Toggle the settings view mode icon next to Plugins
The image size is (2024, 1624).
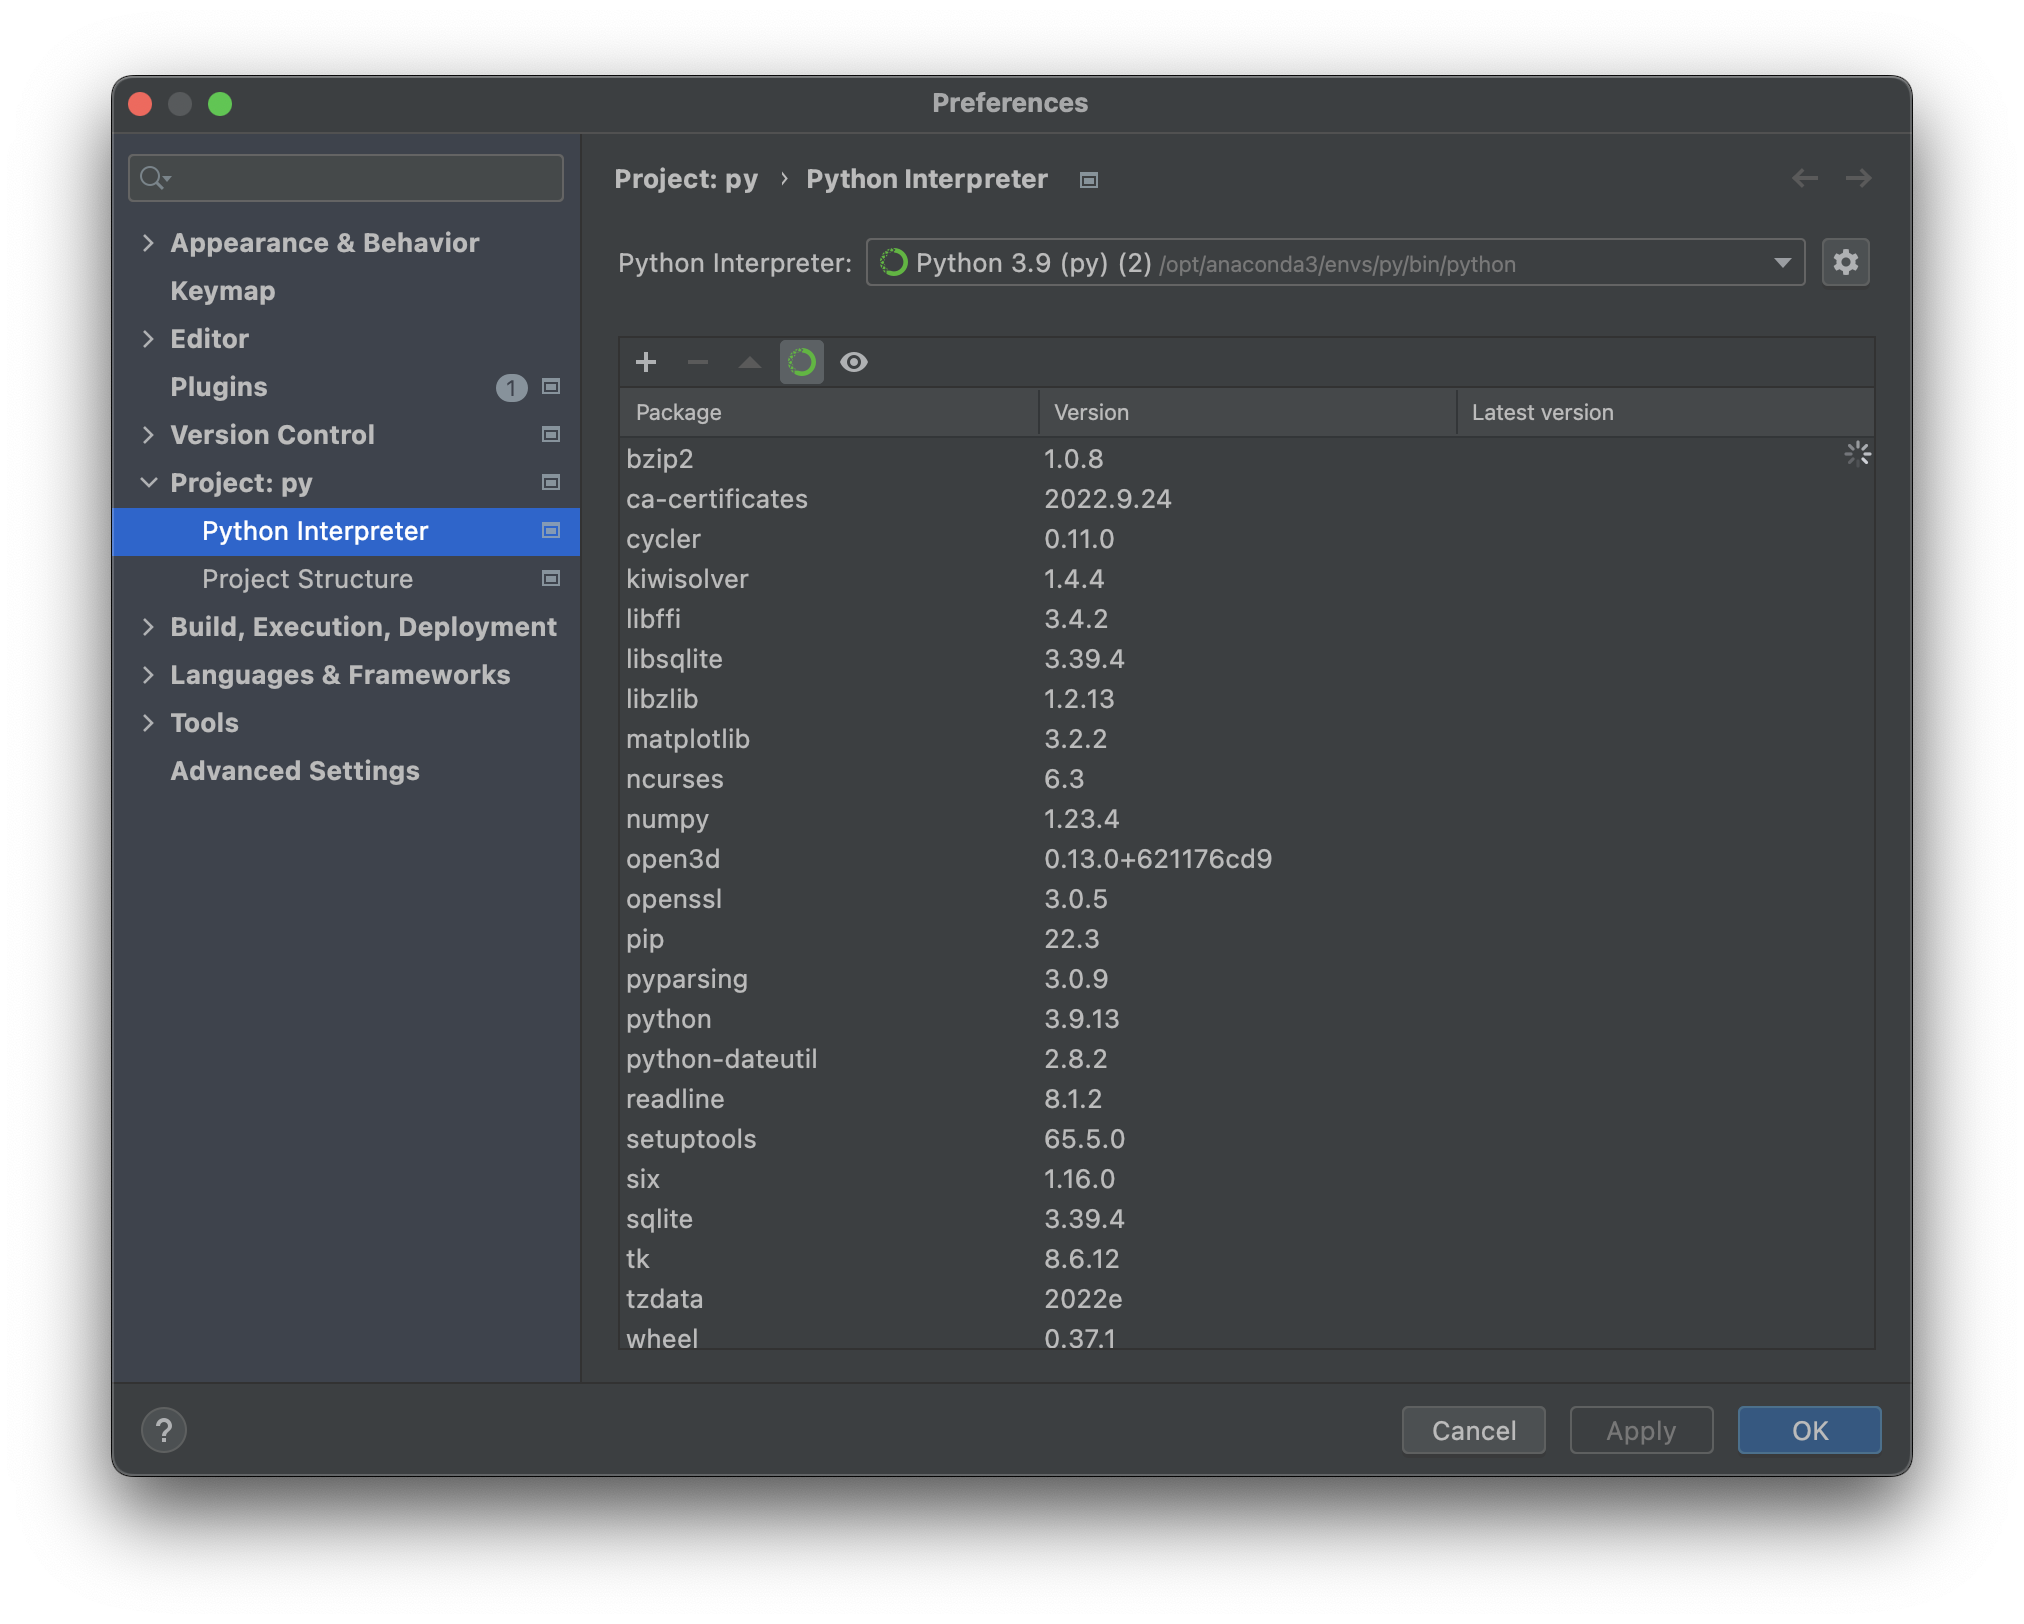[x=551, y=387]
